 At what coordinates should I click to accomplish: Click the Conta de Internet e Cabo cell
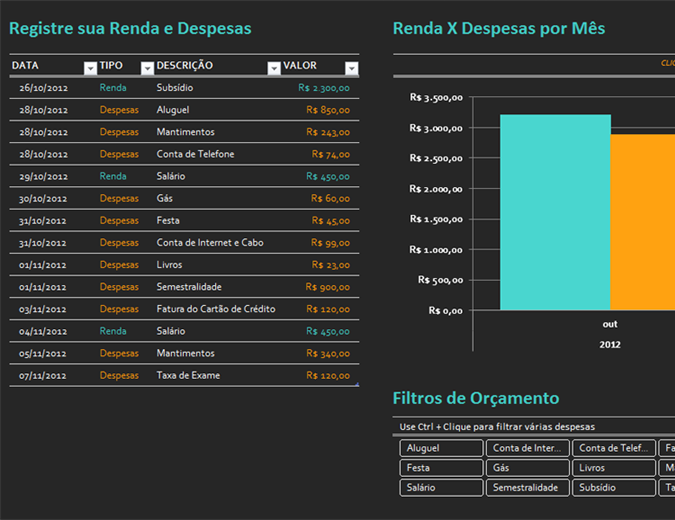tap(210, 243)
